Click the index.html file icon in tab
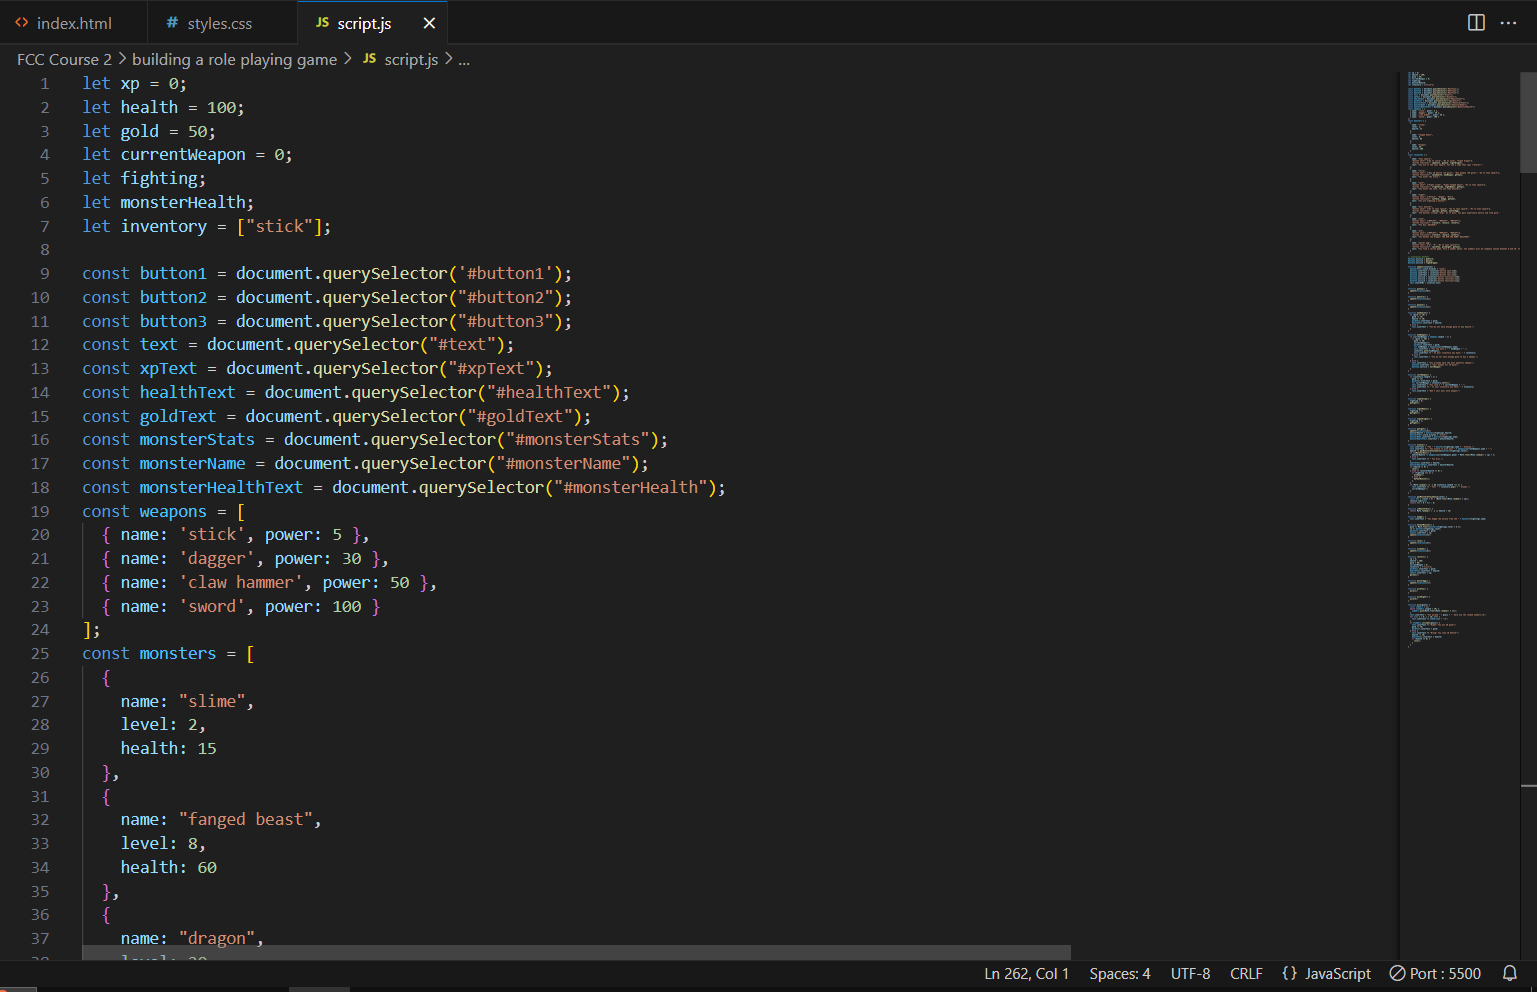Screen dimensions: 1537x992 tap(22, 23)
